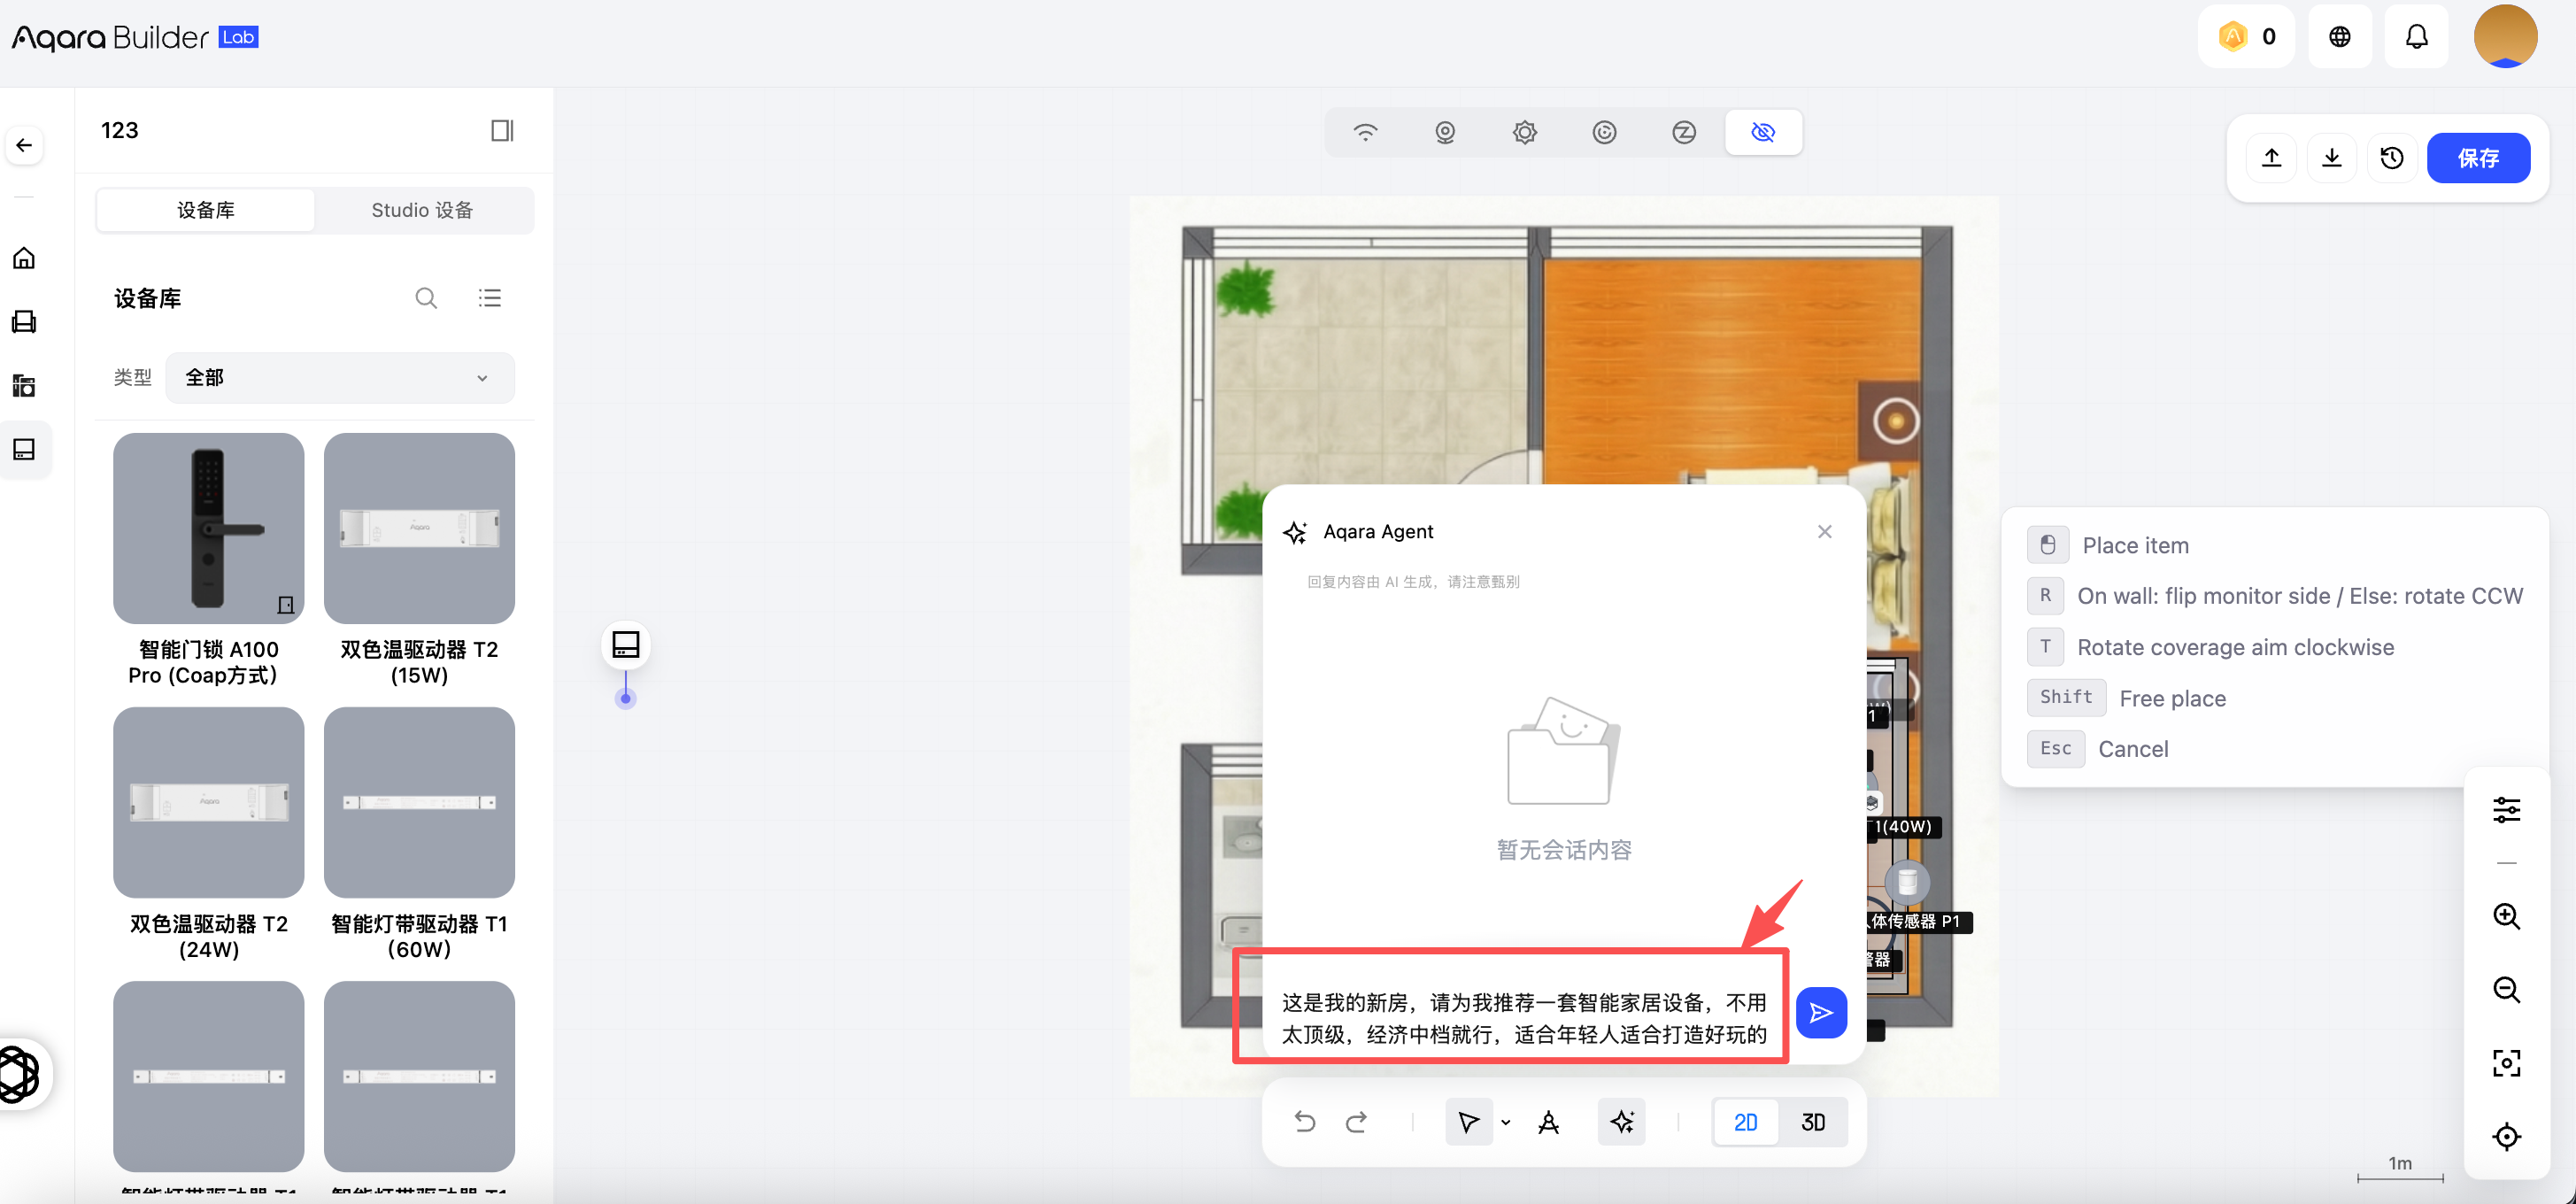Open the home sidebar icon
Viewport: 2576px width, 1204px height.
pyautogui.click(x=24, y=258)
